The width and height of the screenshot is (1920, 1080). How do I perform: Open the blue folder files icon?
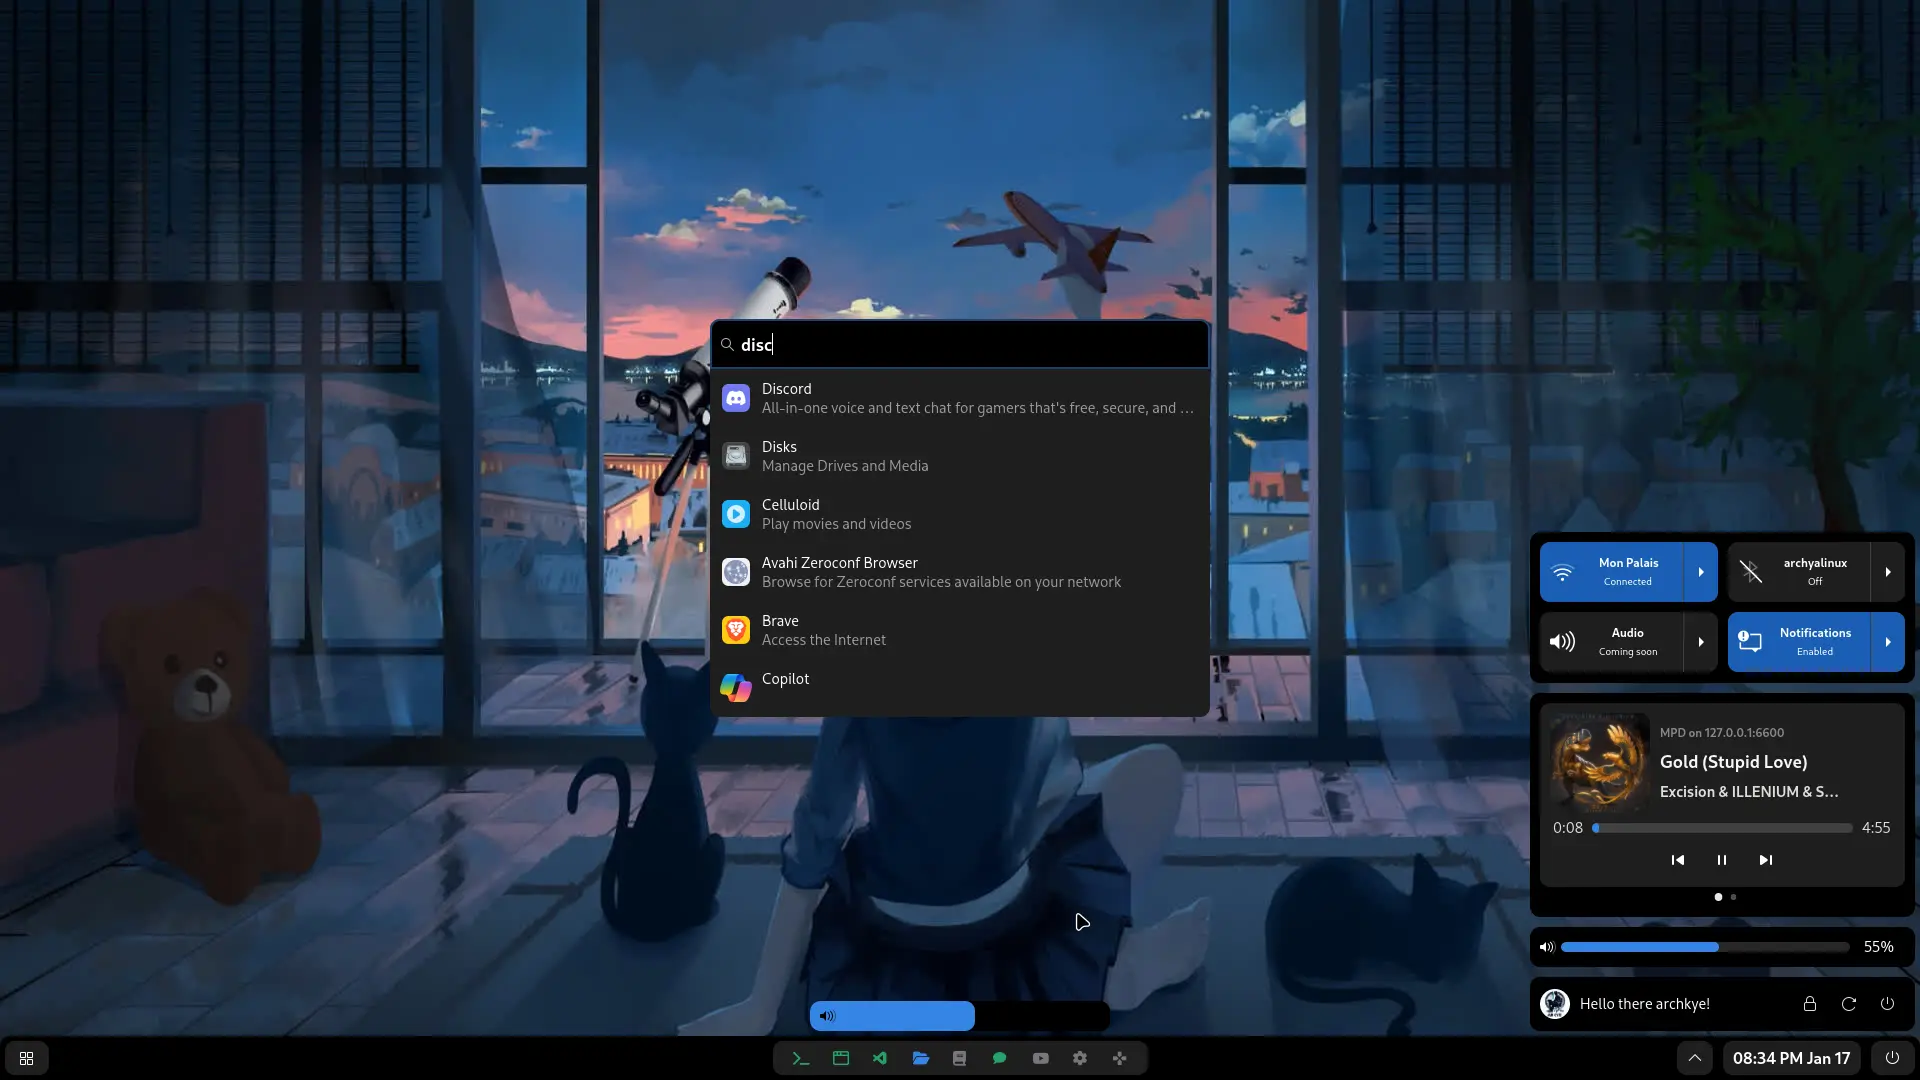(920, 1058)
